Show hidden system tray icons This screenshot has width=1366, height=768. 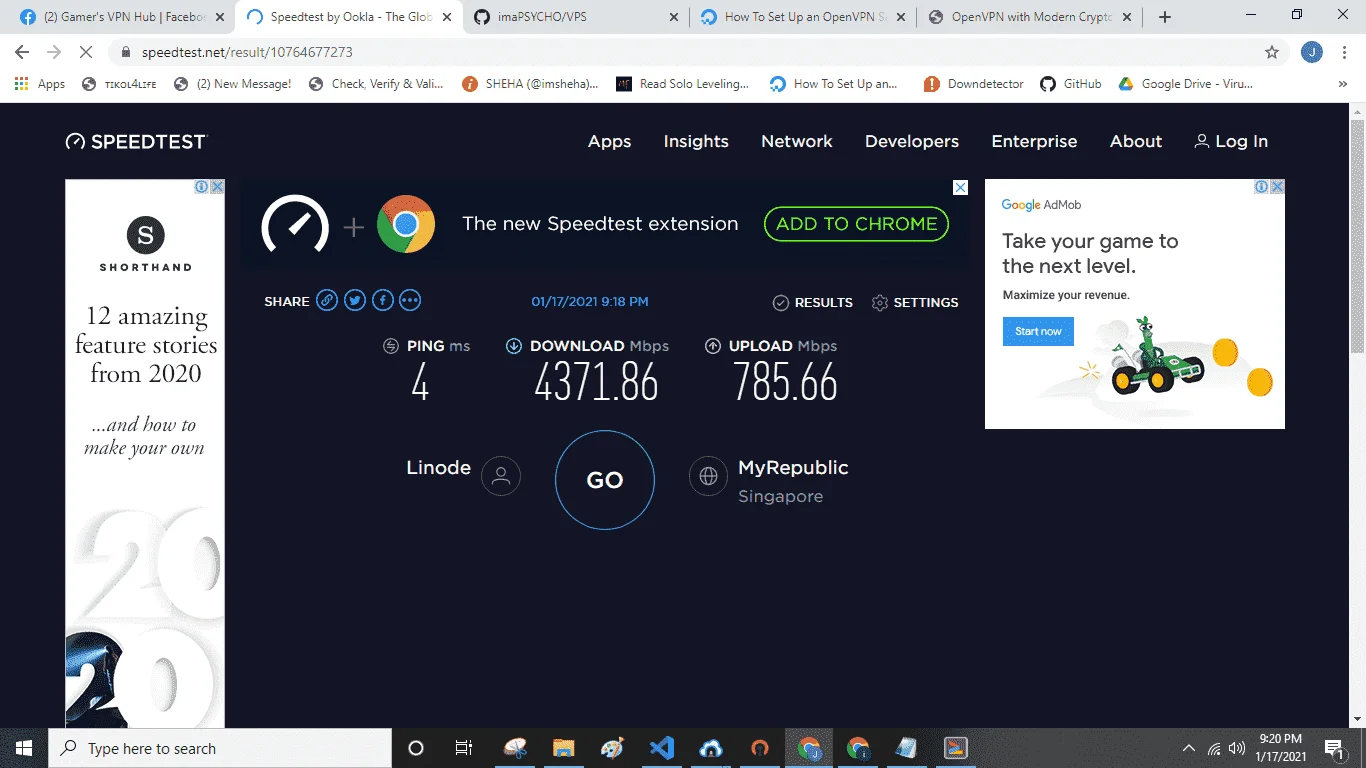coord(1189,748)
